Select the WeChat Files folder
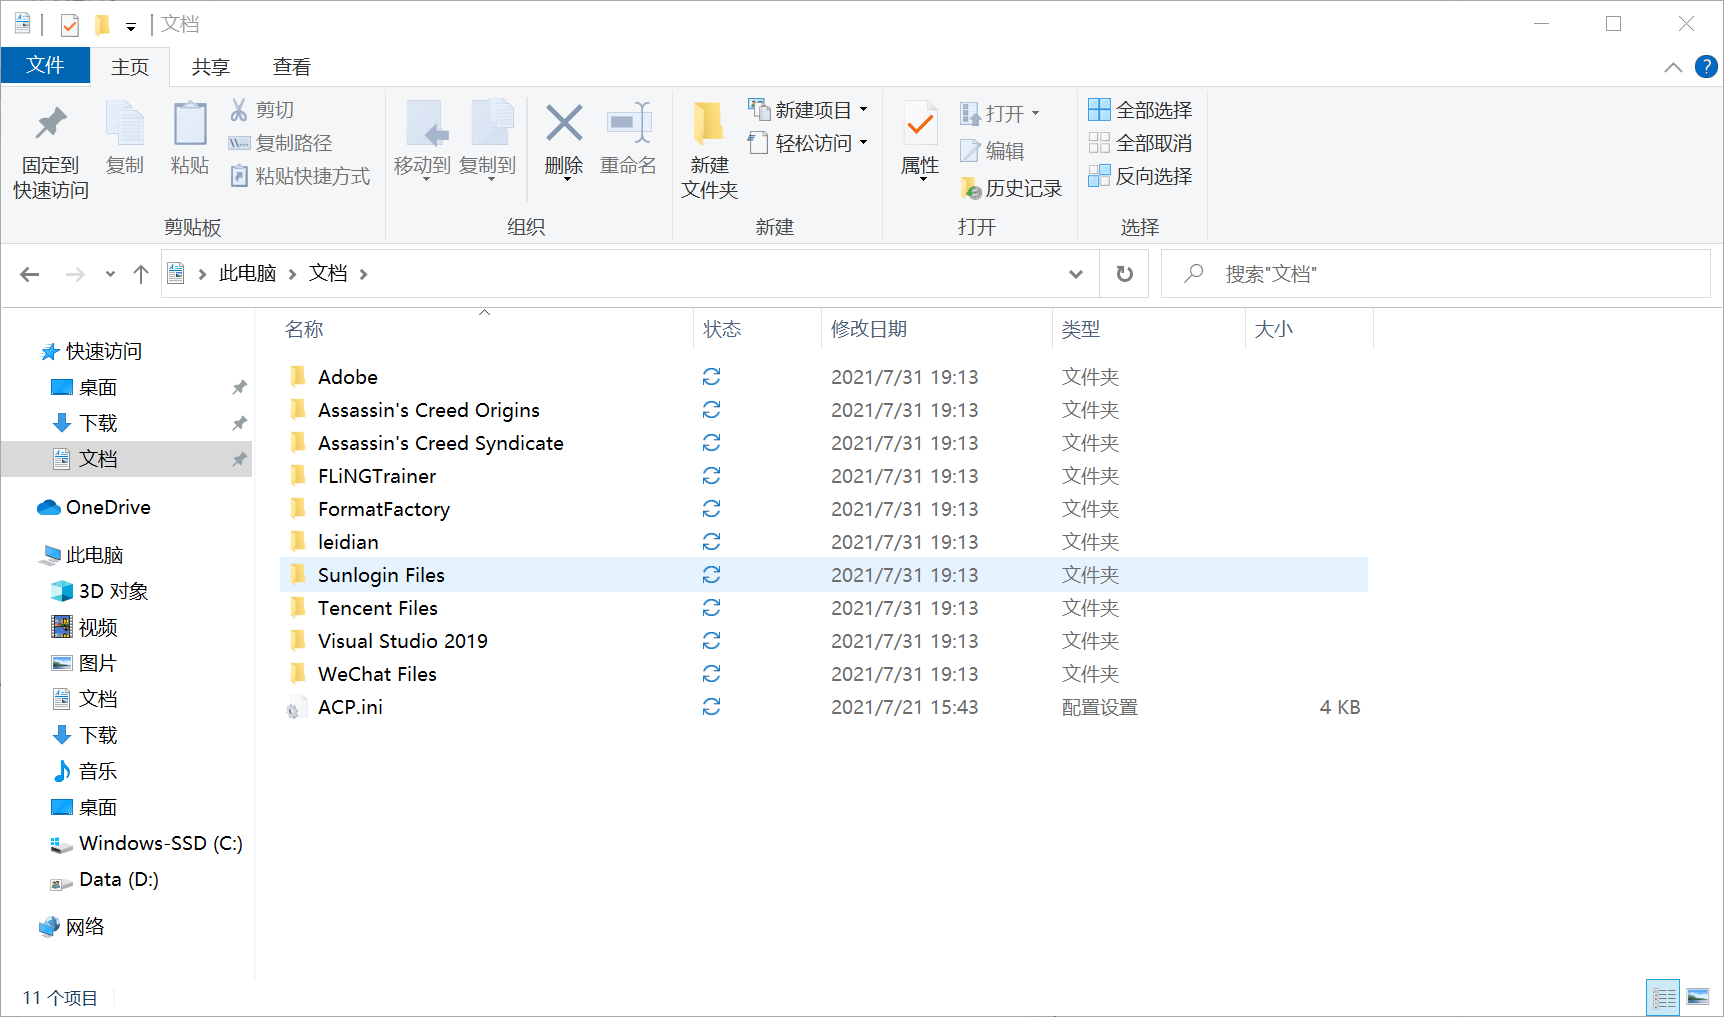Screen dimensions: 1724x1017 pos(377,674)
